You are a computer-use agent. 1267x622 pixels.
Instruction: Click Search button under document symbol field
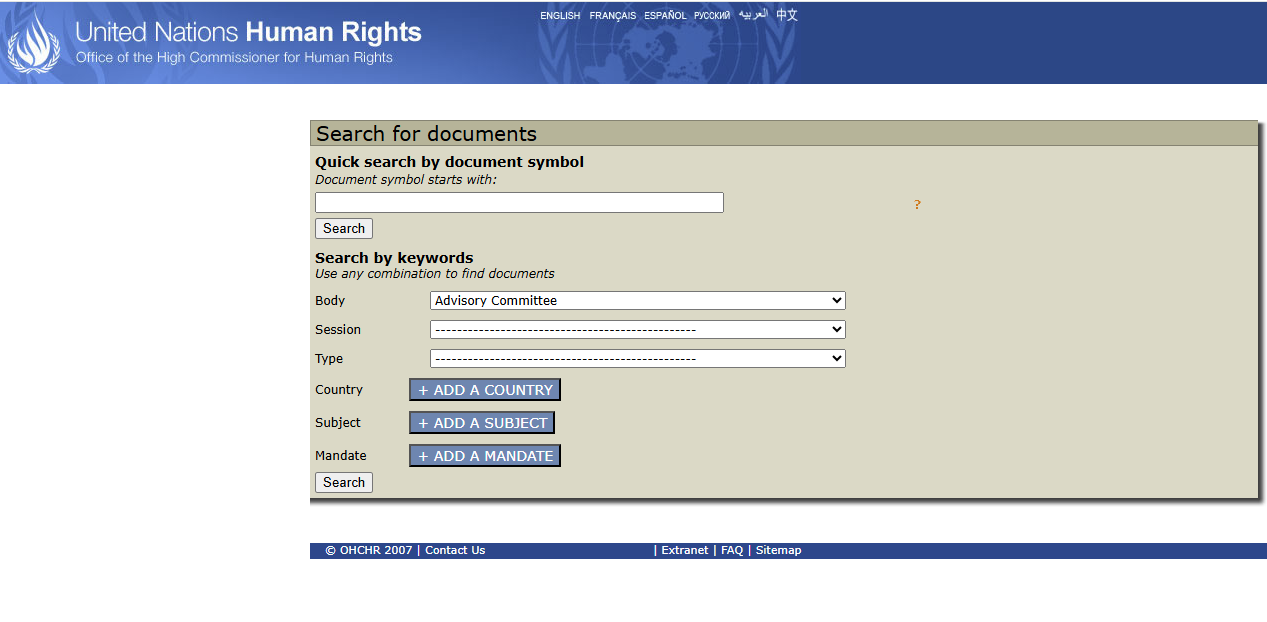[343, 228]
